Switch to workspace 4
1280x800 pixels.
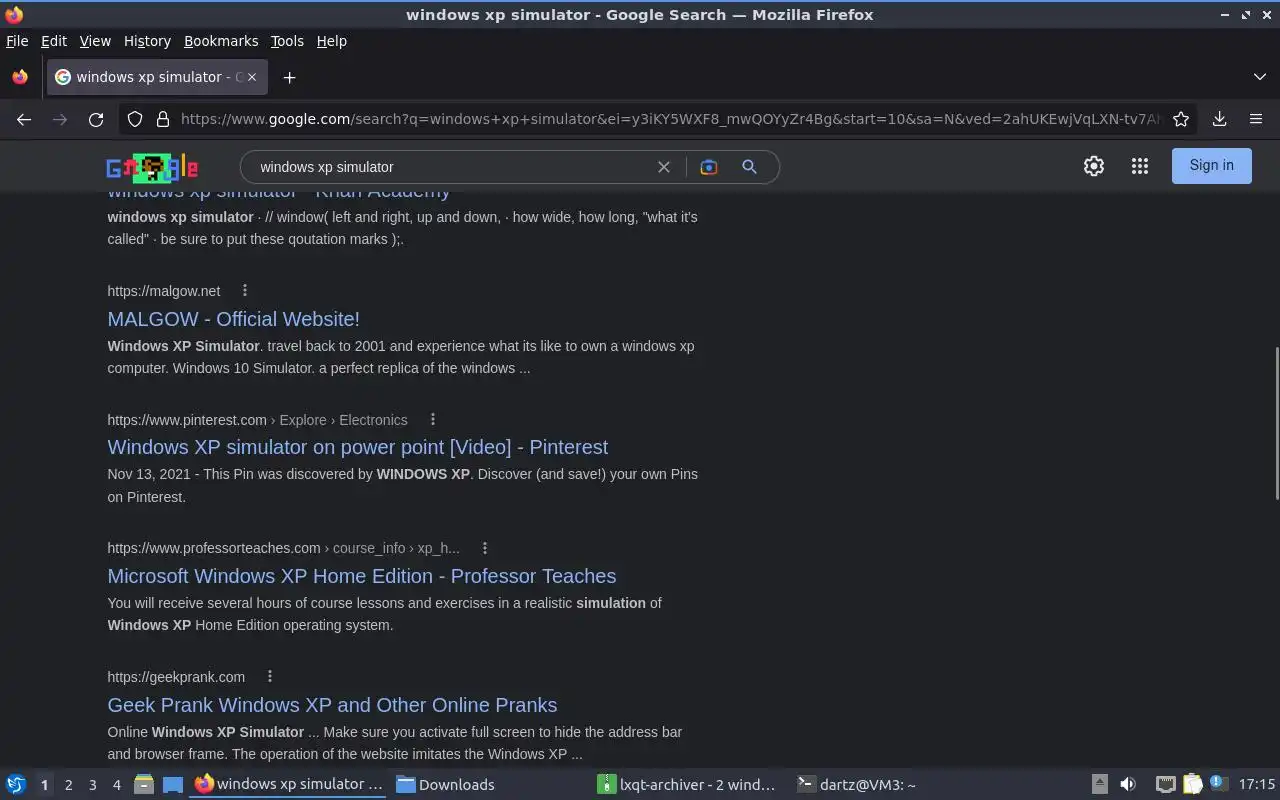click(x=116, y=785)
